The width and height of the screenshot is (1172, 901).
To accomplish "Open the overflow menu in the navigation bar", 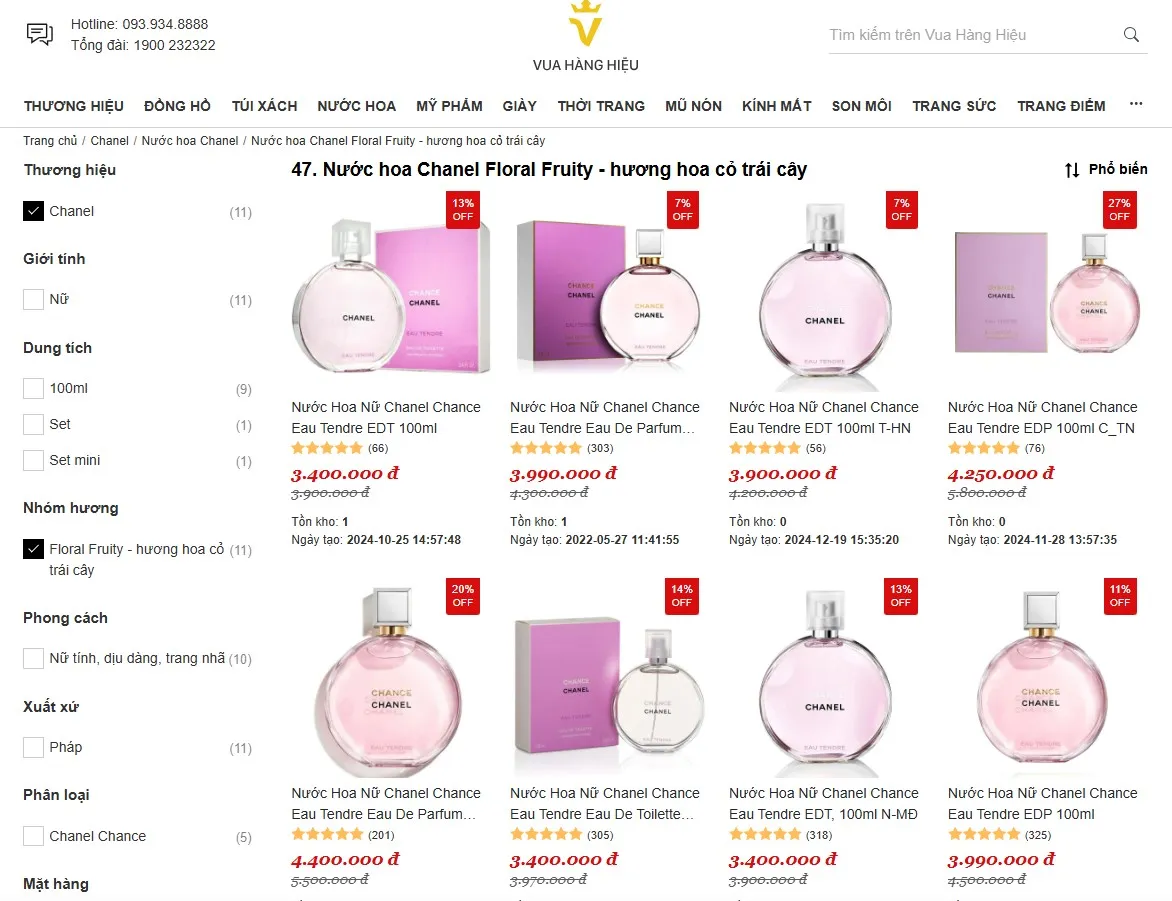I will click(x=1135, y=105).
